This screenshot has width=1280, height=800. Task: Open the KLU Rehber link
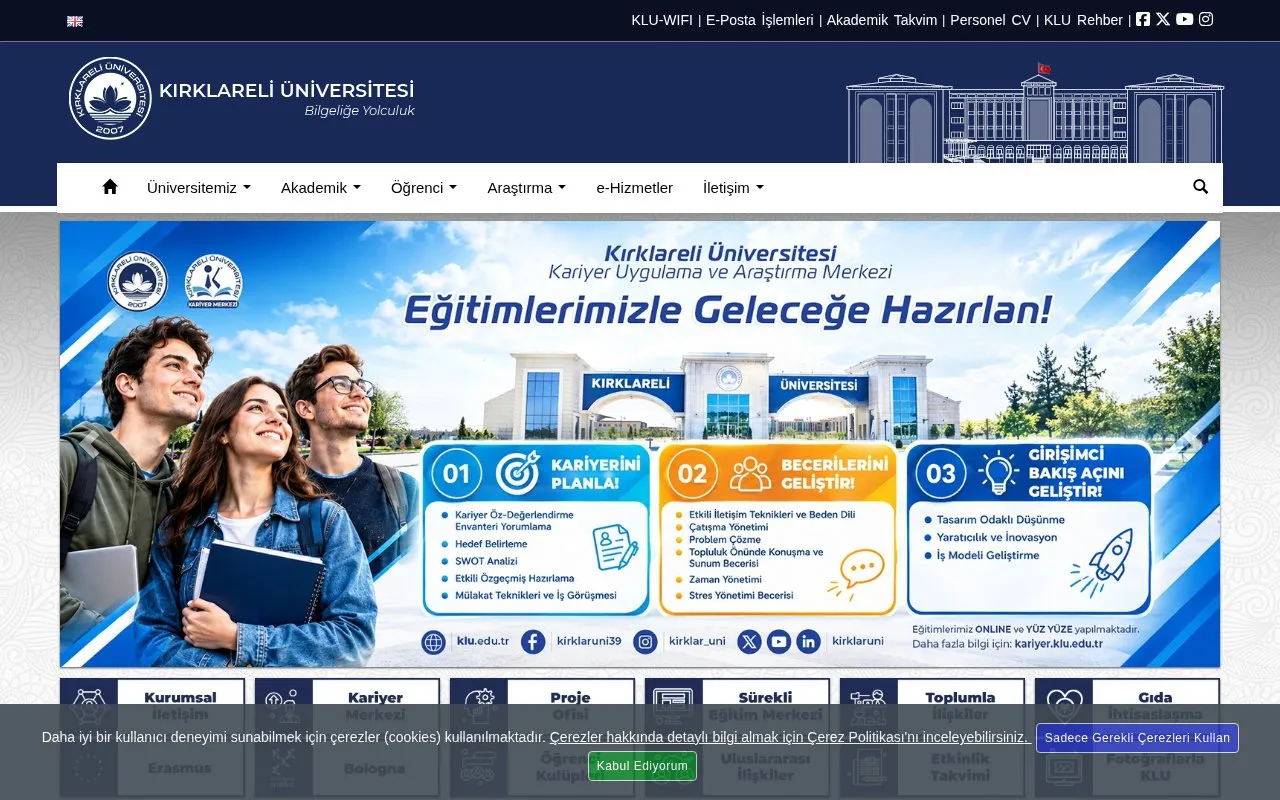(x=1083, y=20)
